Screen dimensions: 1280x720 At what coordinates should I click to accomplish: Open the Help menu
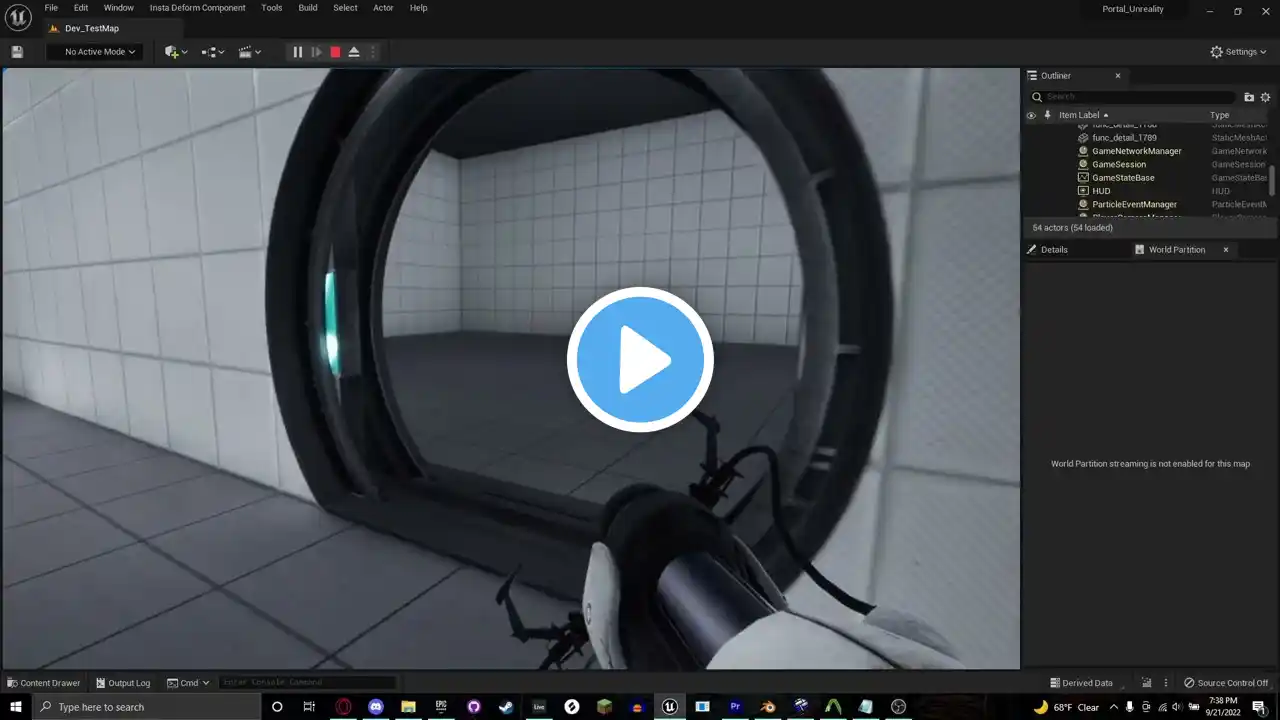tap(419, 8)
